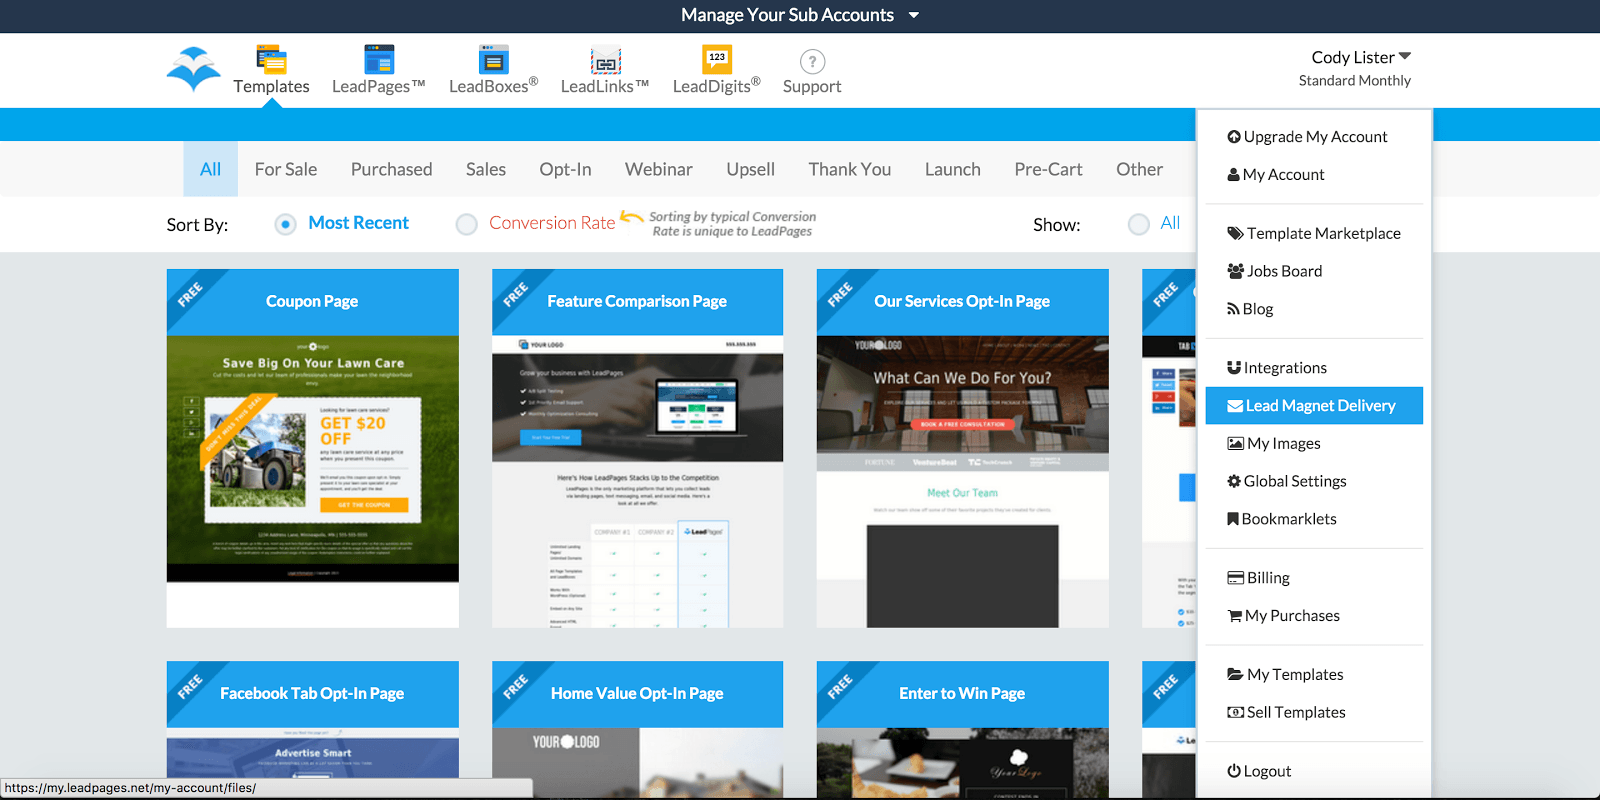Click the Support navigation label
The width and height of the screenshot is (1600, 800).
point(812,87)
